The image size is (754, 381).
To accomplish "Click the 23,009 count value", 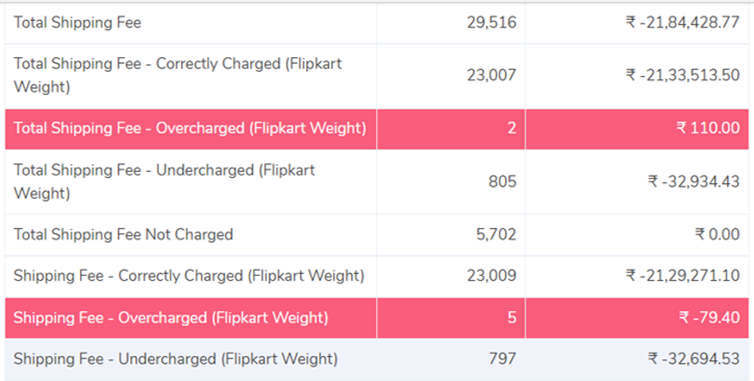I will tap(491, 276).
